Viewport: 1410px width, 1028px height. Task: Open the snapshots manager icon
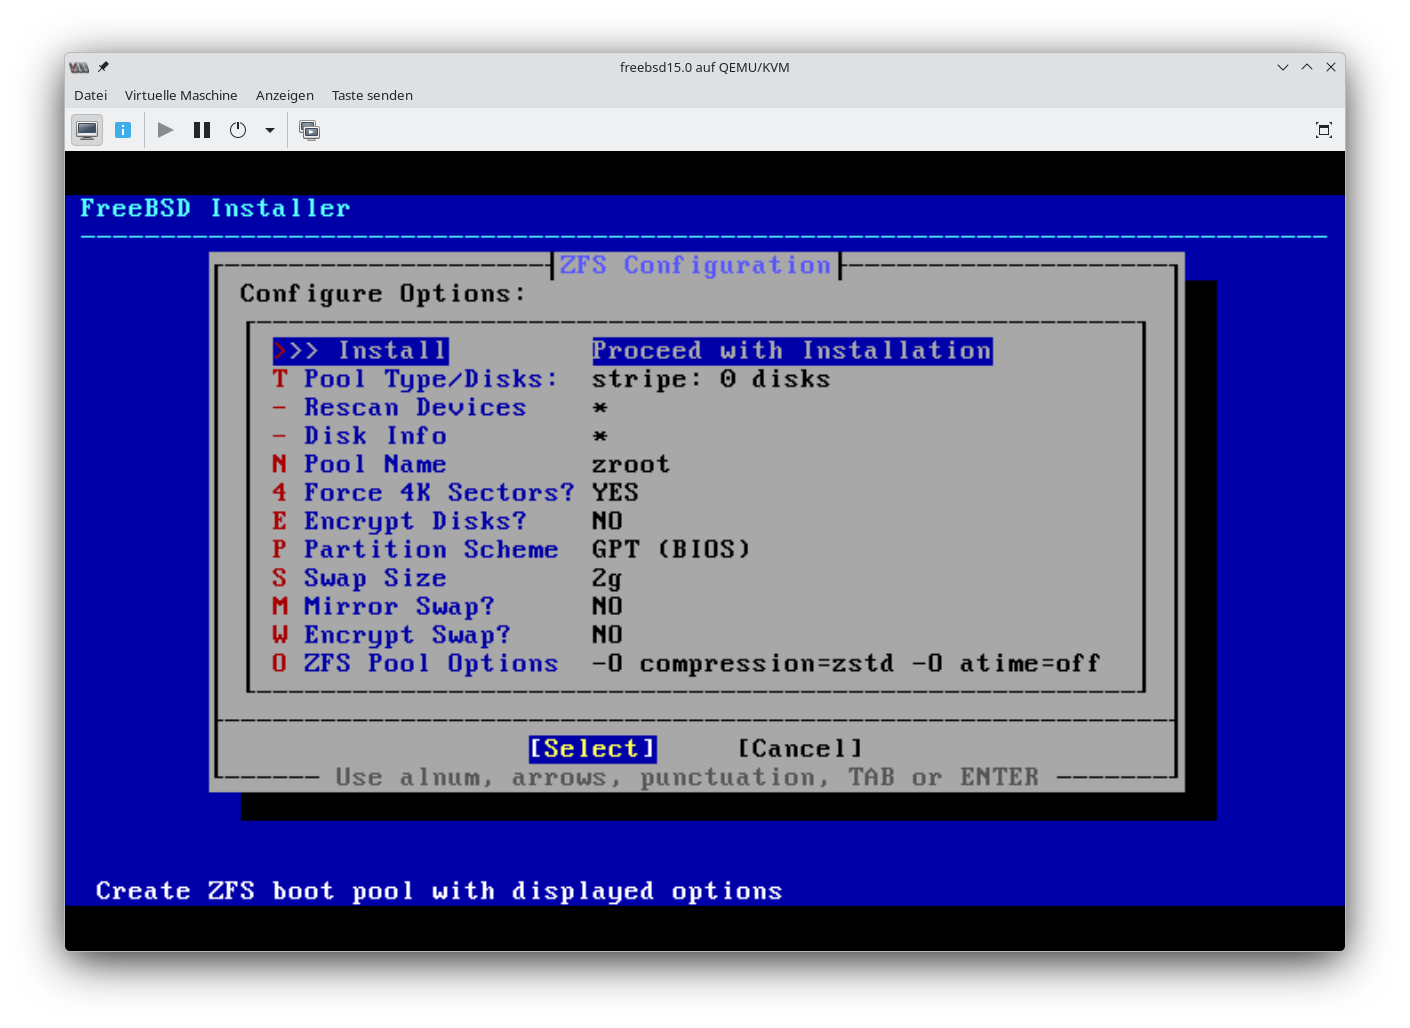(x=310, y=130)
